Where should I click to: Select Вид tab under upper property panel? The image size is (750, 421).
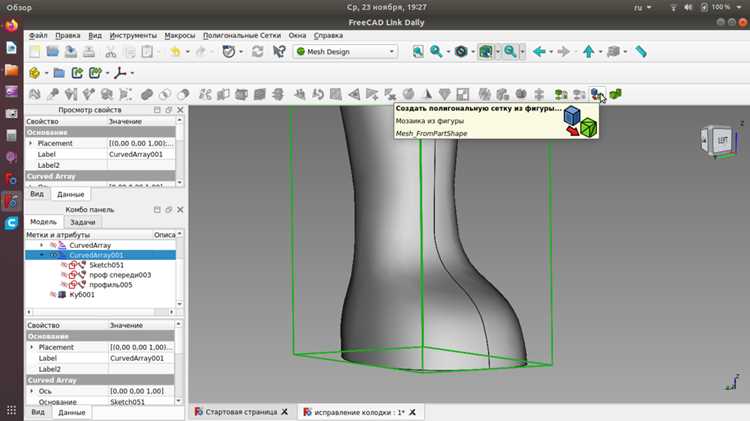[37, 194]
